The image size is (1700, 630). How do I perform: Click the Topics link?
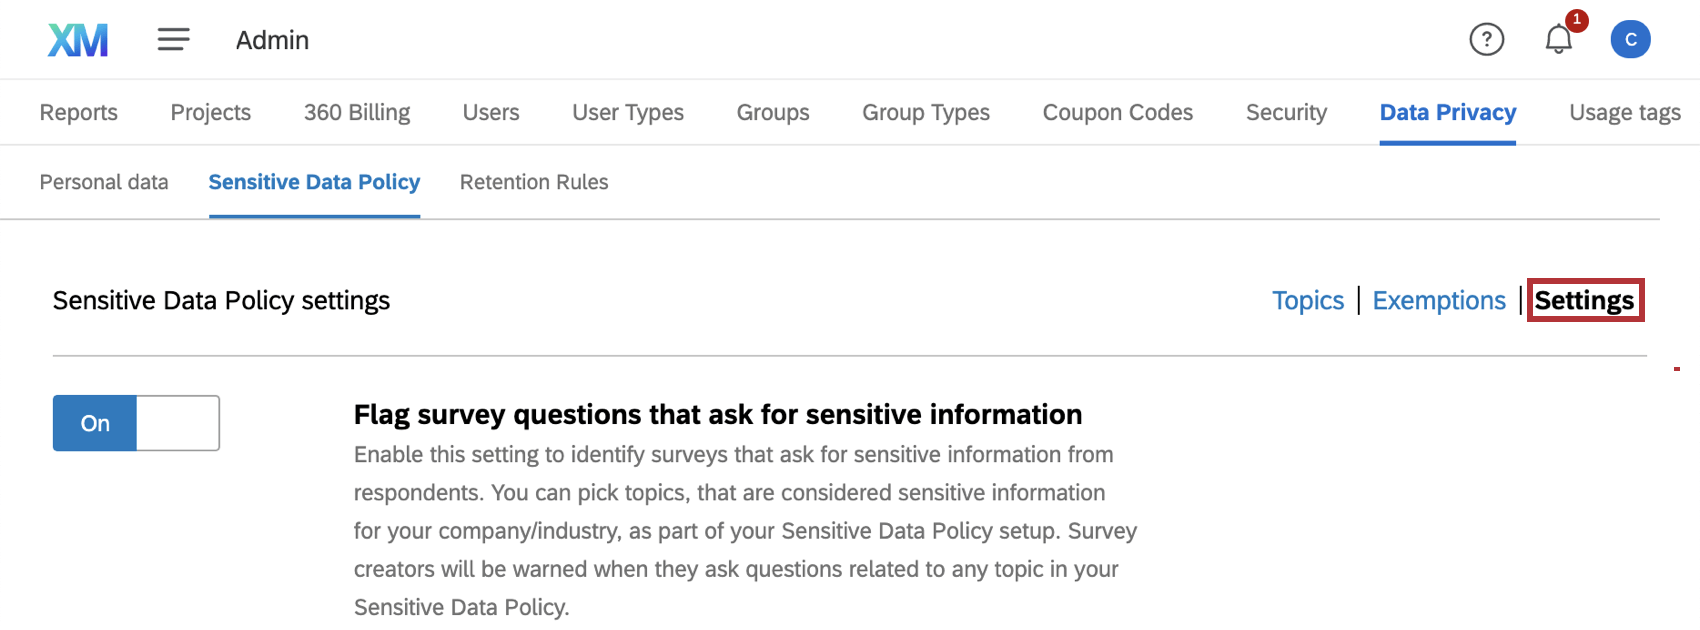point(1307,301)
